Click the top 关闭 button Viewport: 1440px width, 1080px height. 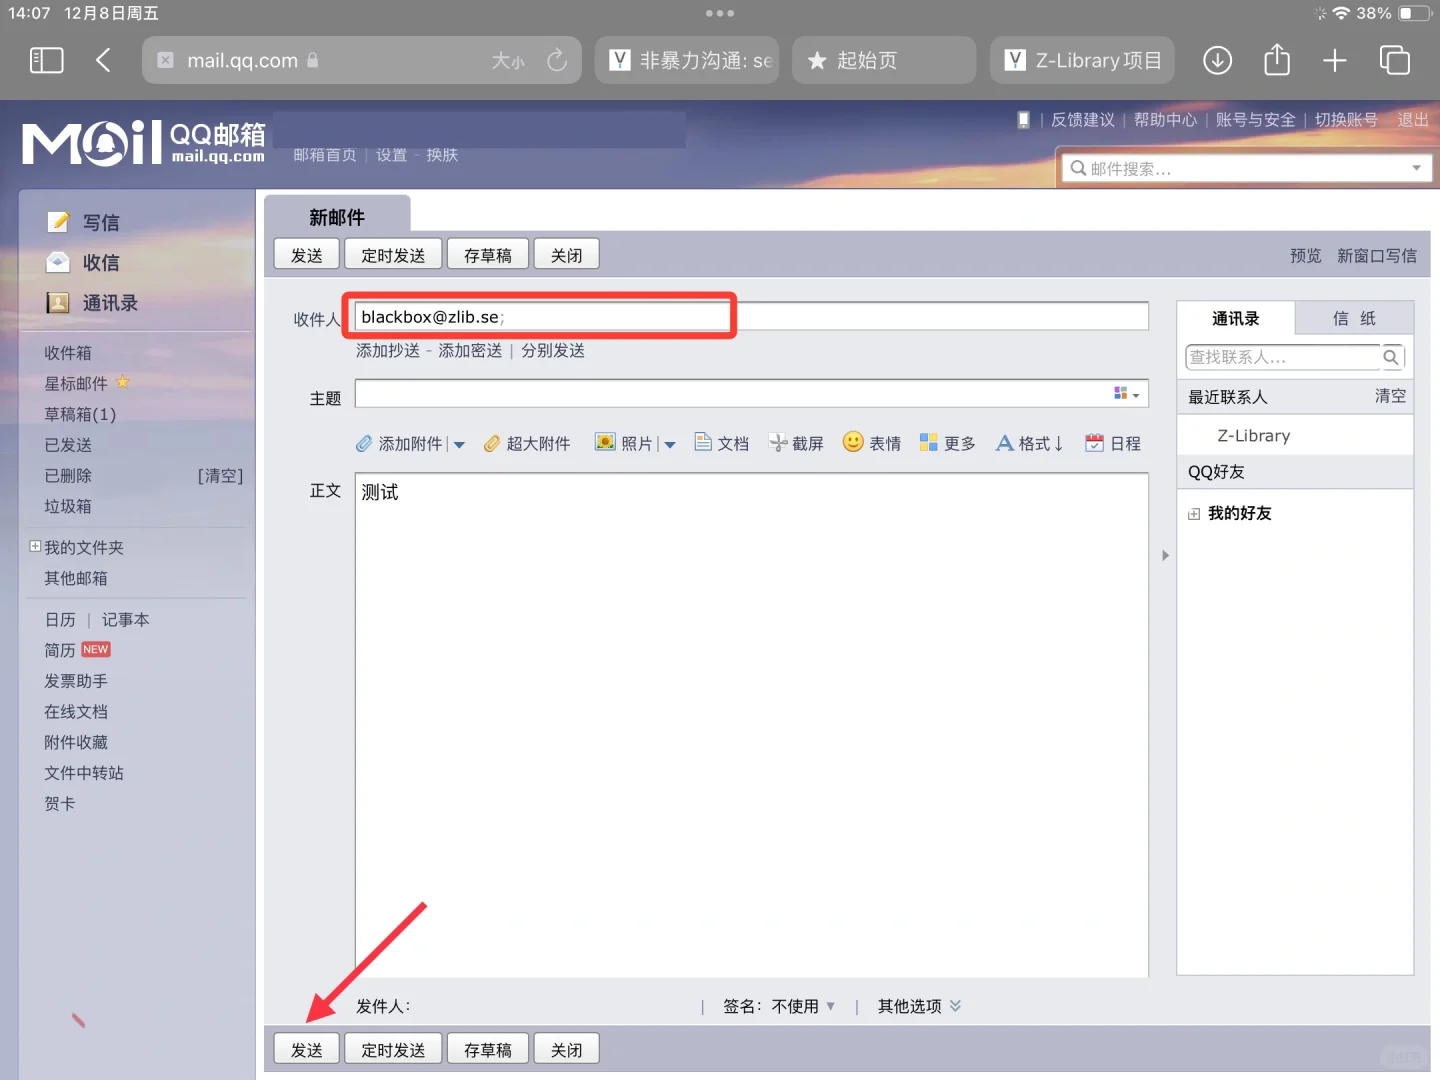coord(567,255)
